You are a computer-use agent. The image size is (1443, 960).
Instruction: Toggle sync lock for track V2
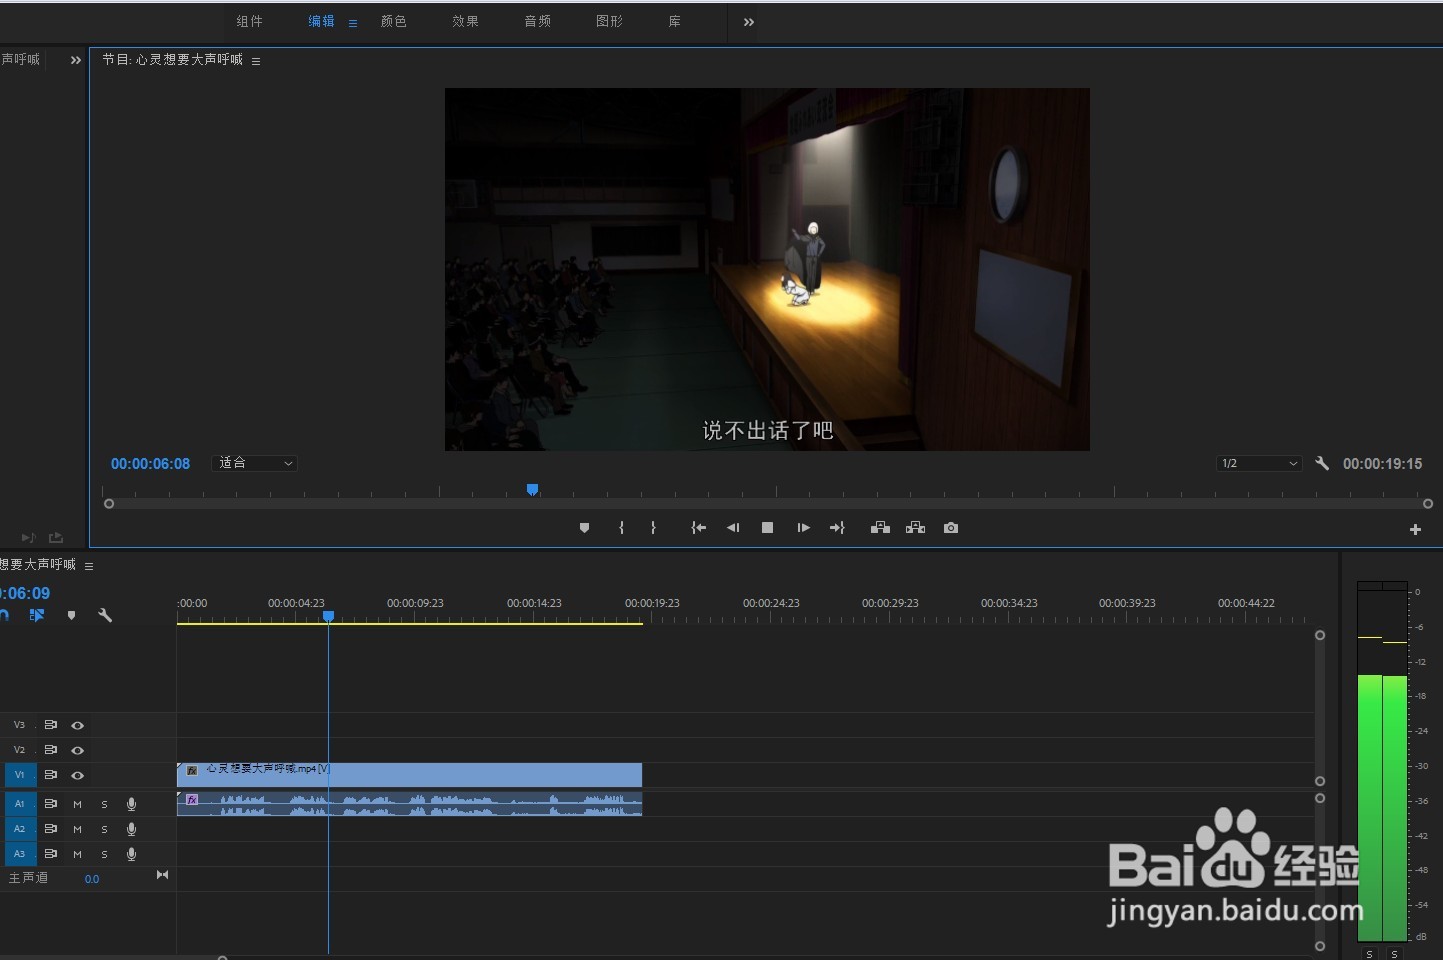pos(50,750)
